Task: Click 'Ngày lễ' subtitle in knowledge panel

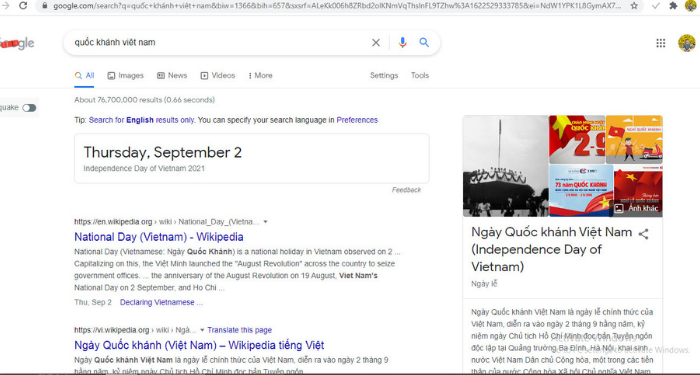Action: [x=484, y=284]
